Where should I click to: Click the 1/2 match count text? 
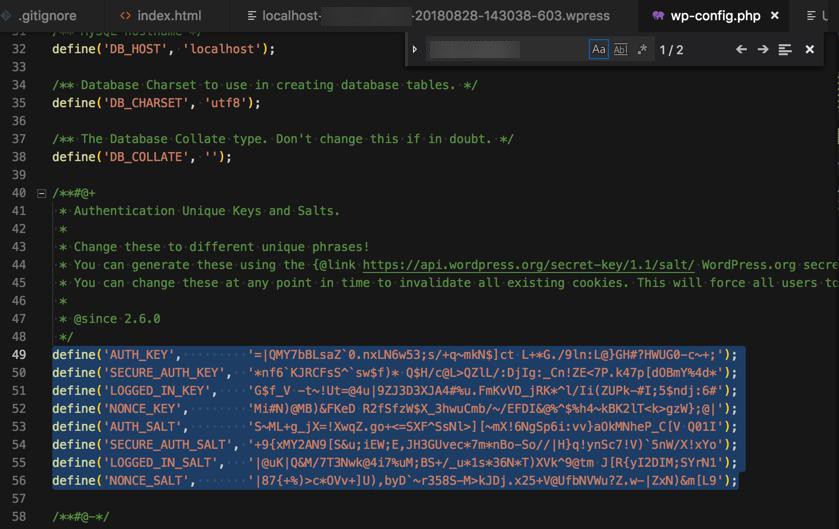tap(671, 50)
